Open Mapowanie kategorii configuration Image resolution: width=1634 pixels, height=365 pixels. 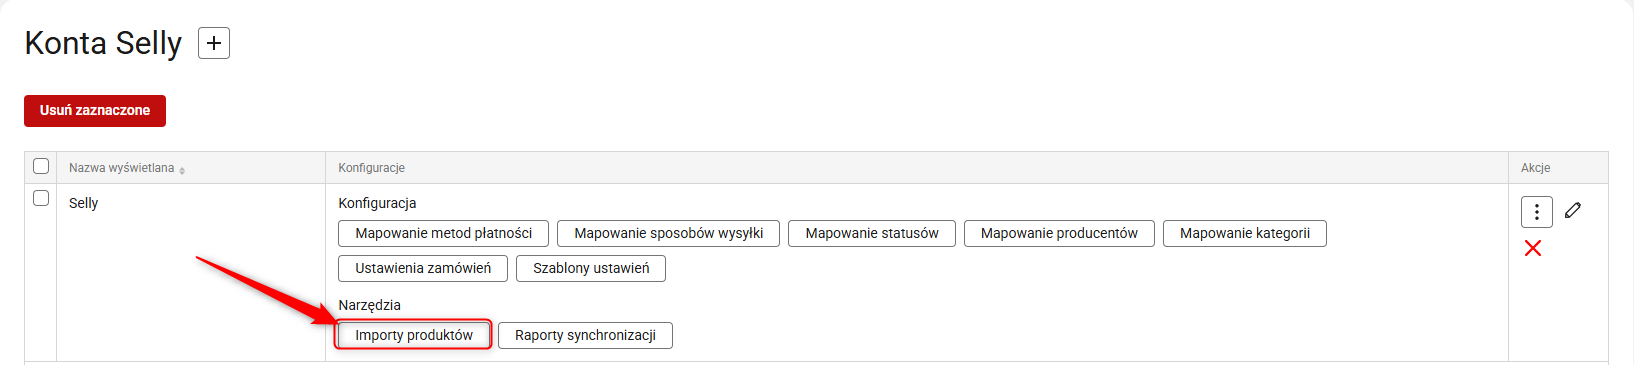[1245, 233]
